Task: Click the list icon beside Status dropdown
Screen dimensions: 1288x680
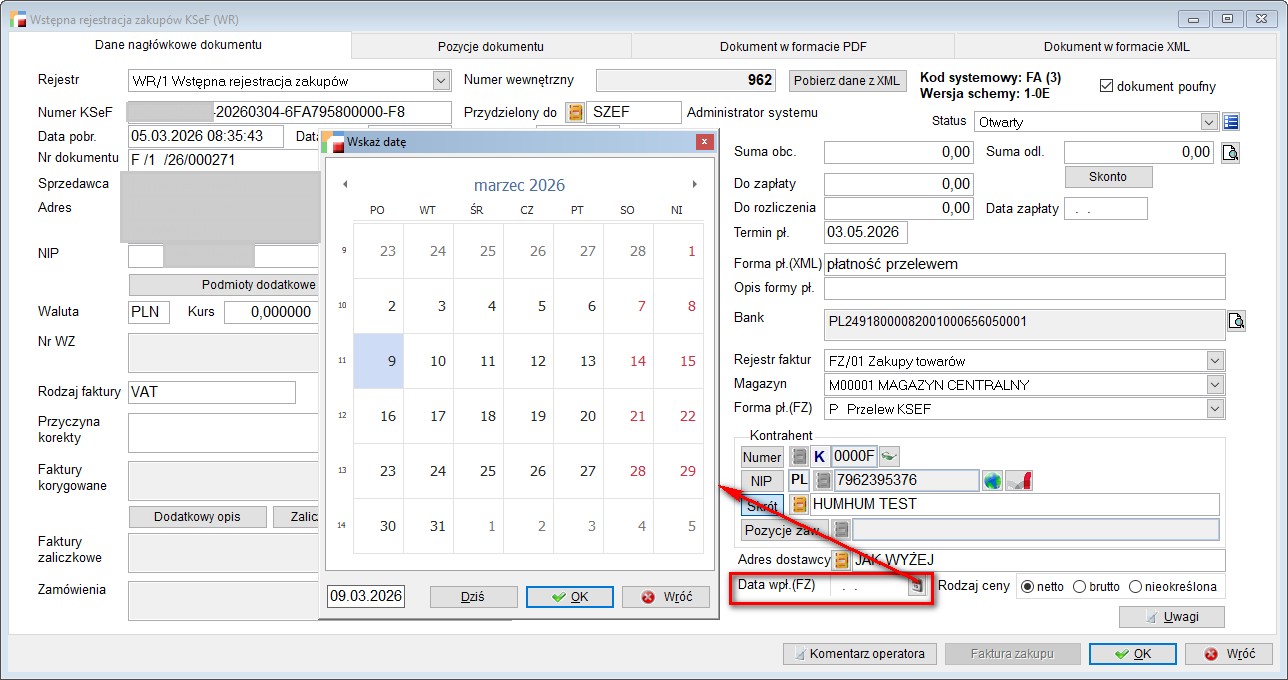Action: point(1231,122)
